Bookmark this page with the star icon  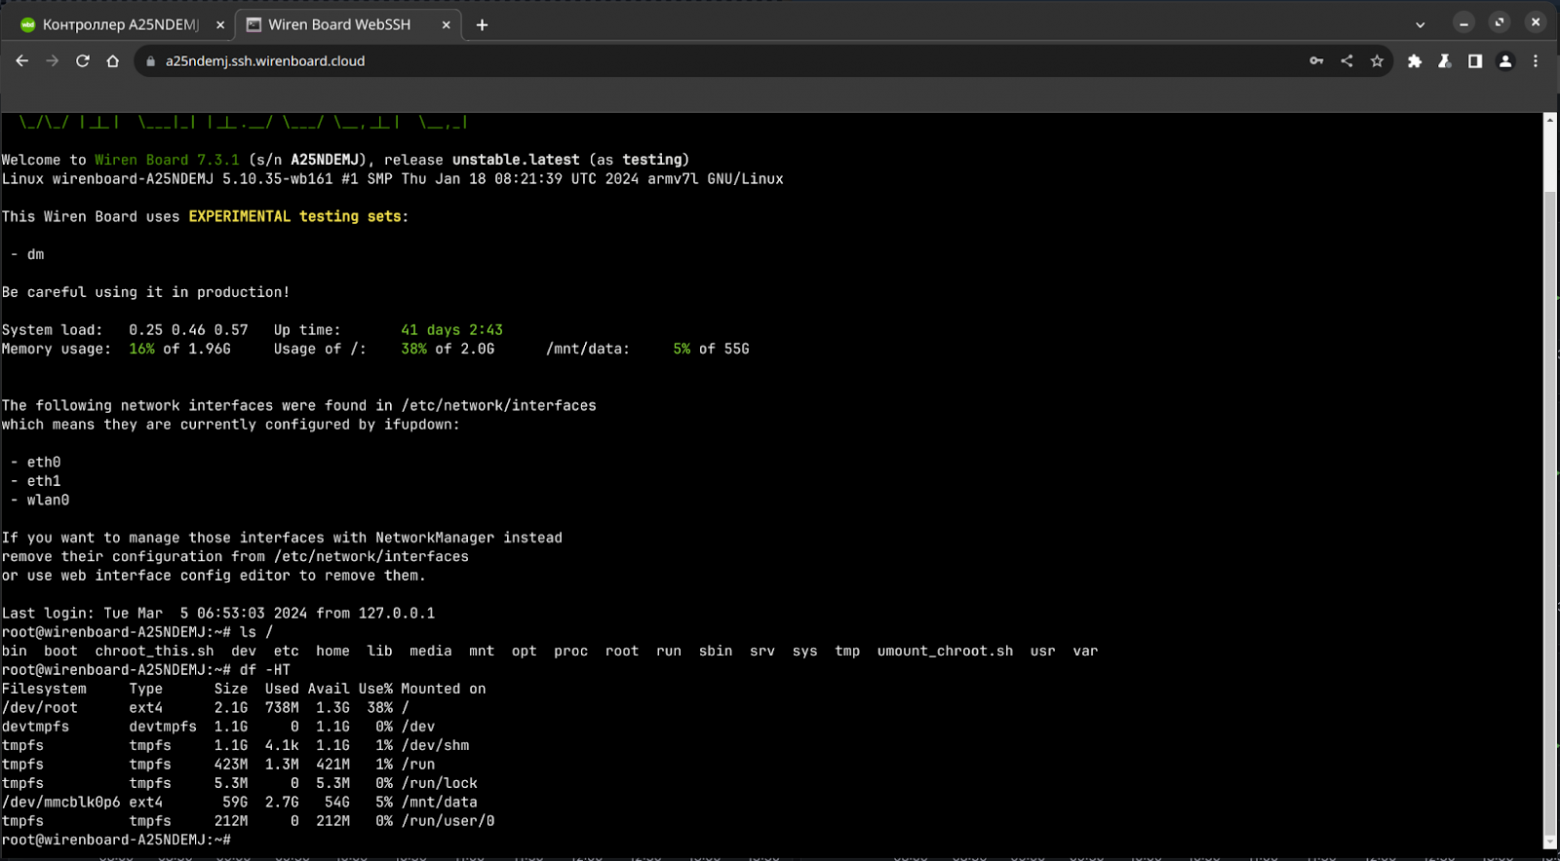[1377, 61]
